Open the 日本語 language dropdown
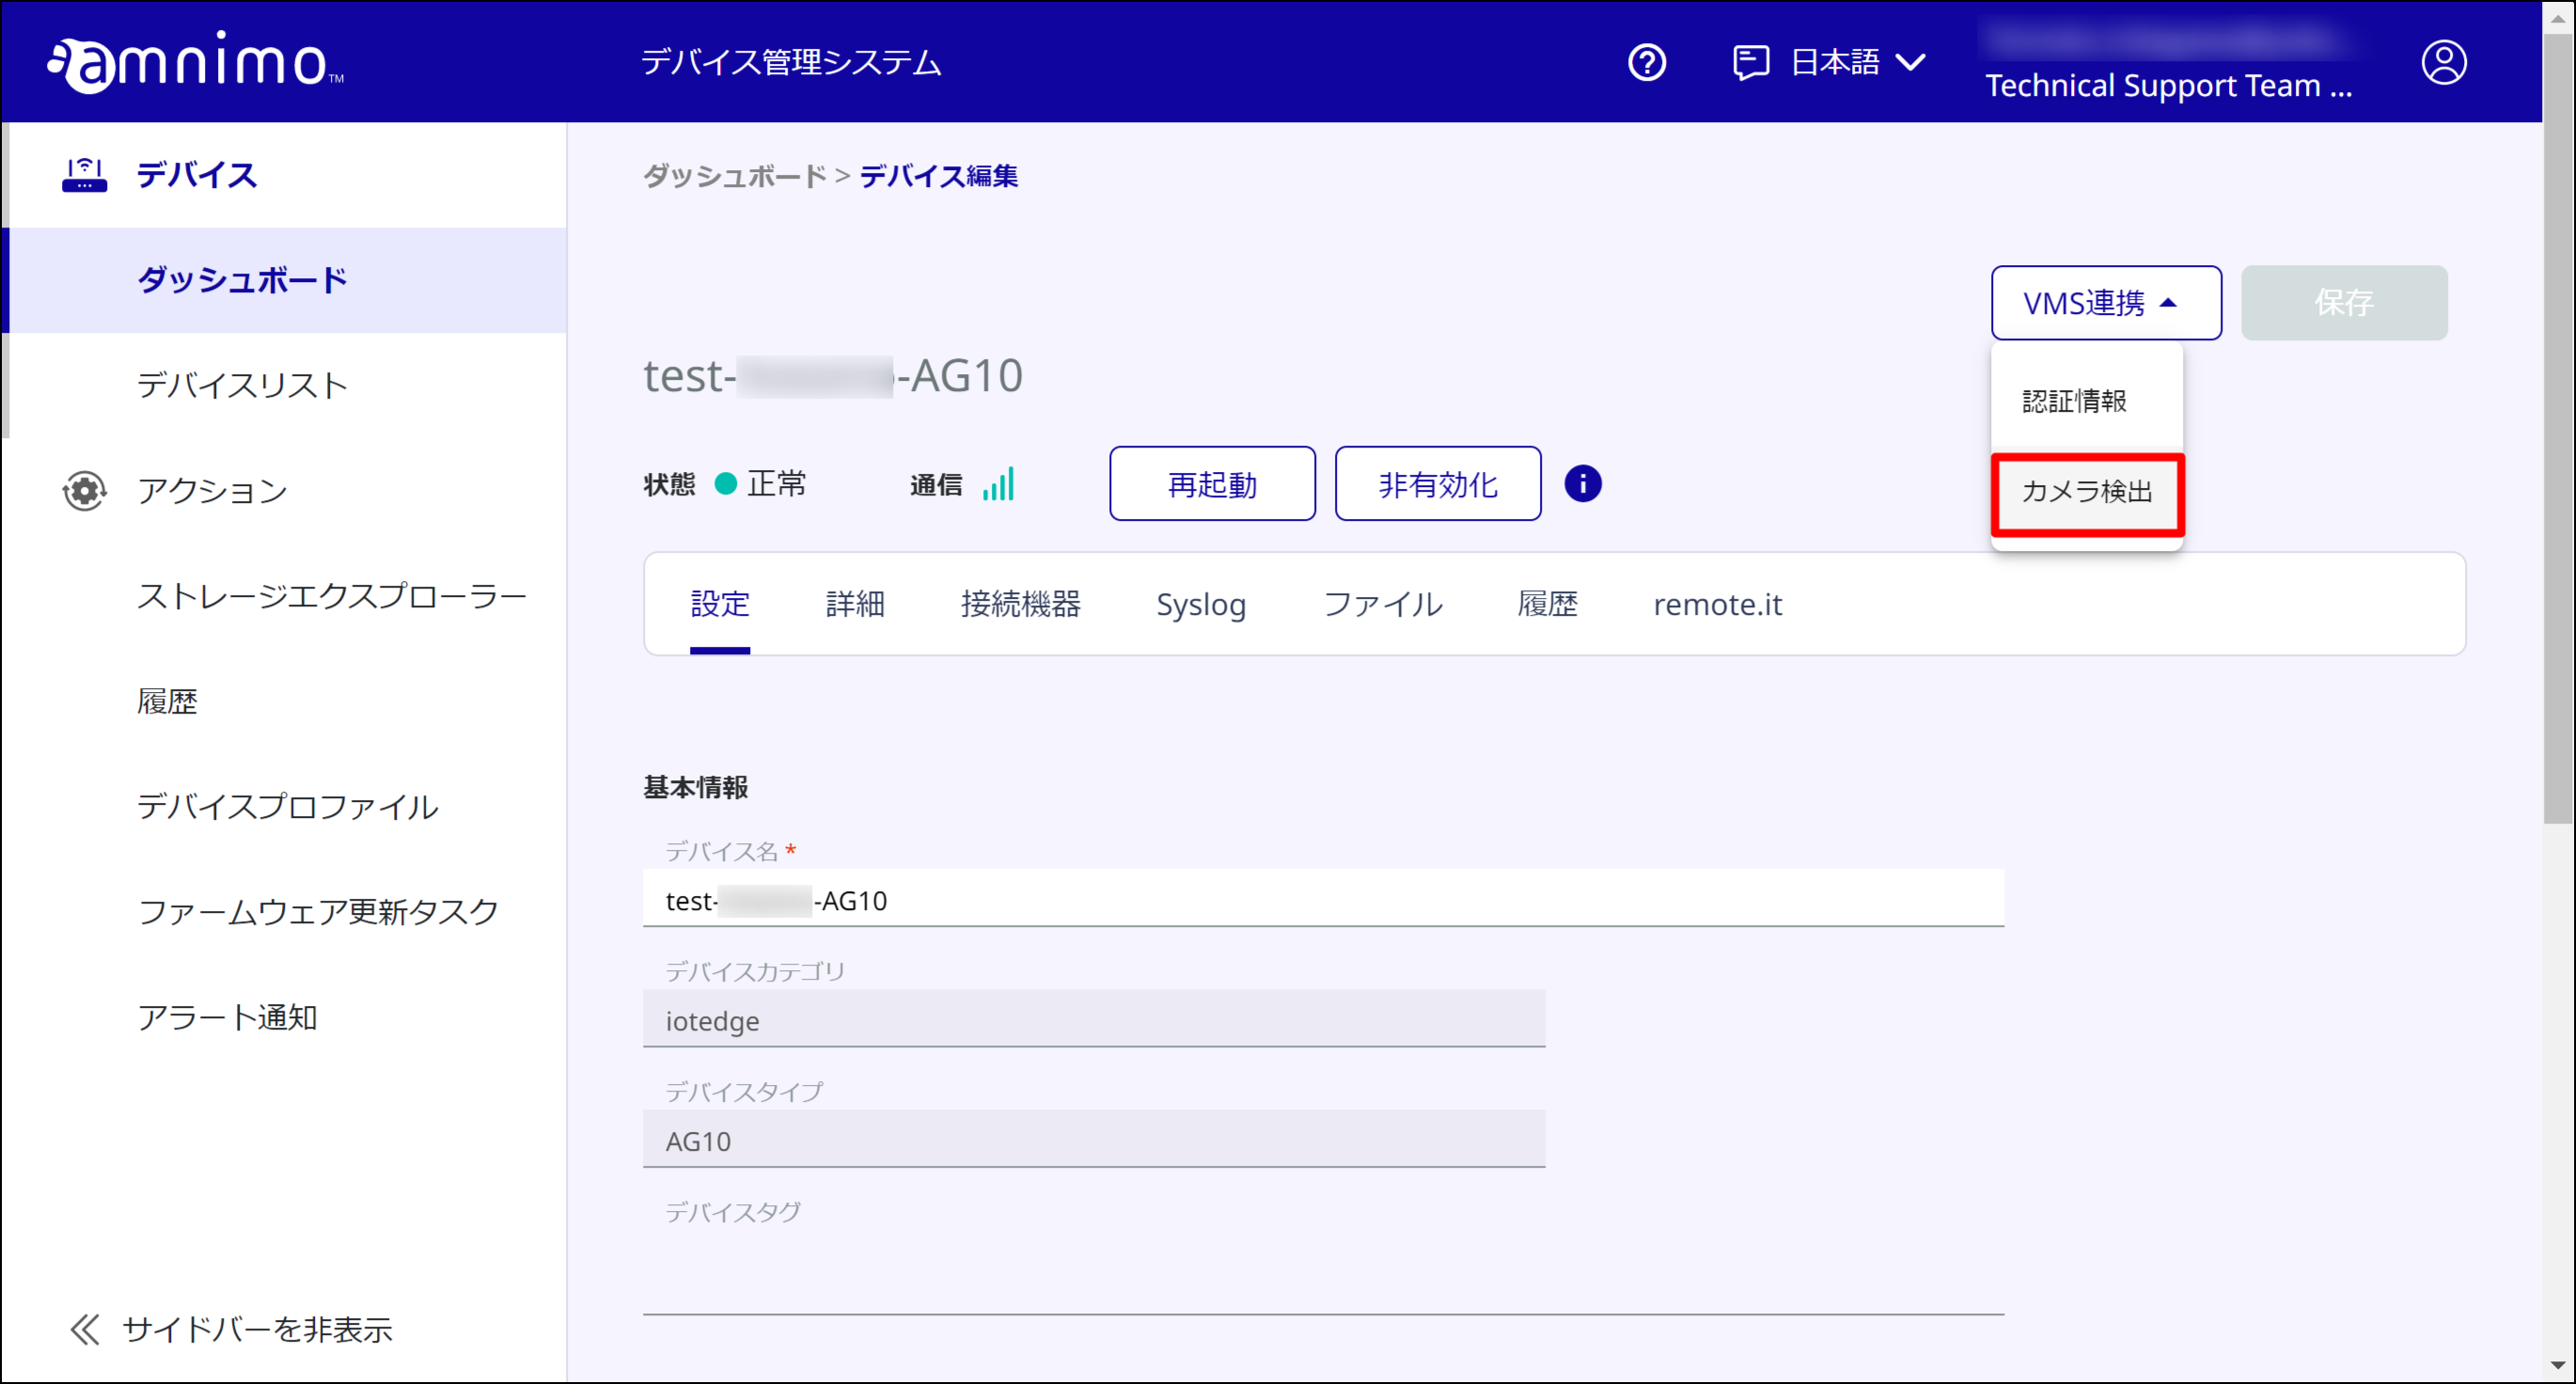The width and height of the screenshot is (2576, 1384). tap(1857, 62)
